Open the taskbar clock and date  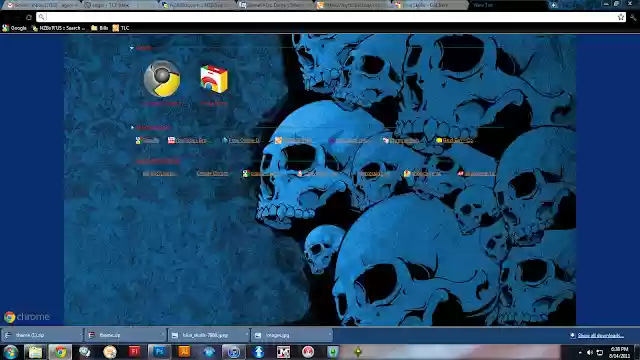click(x=619, y=353)
